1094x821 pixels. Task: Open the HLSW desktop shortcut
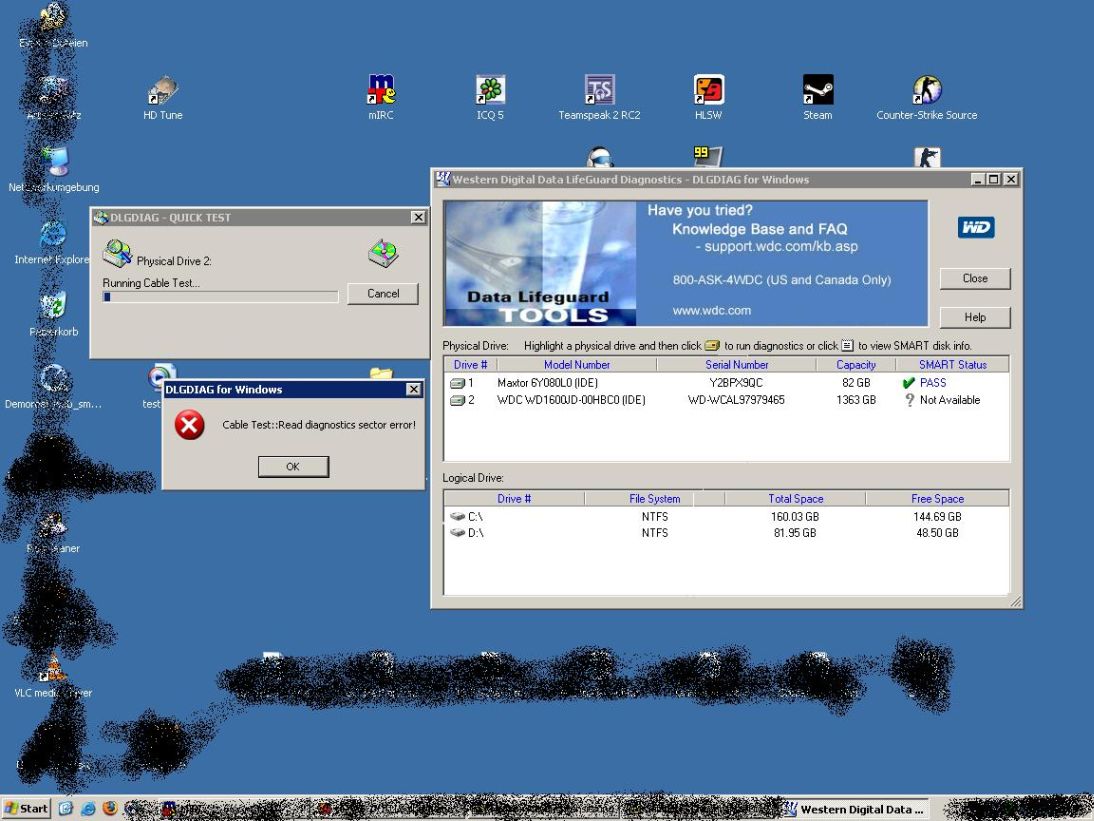pos(708,98)
